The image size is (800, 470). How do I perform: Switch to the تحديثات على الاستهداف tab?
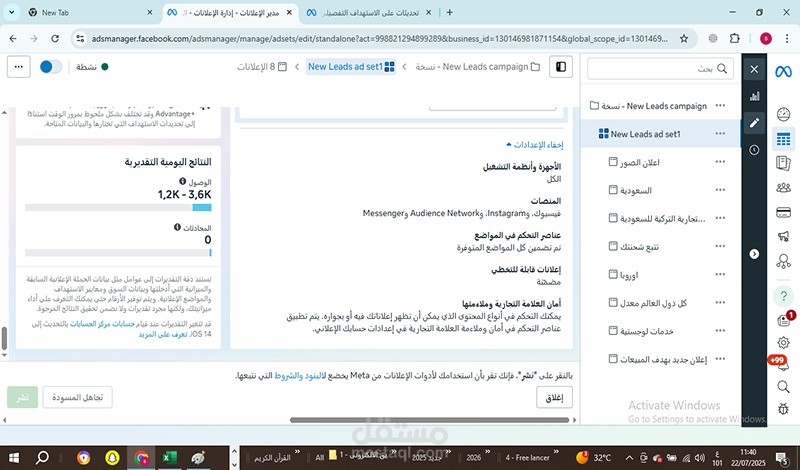pyautogui.click(x=370, y=12)
